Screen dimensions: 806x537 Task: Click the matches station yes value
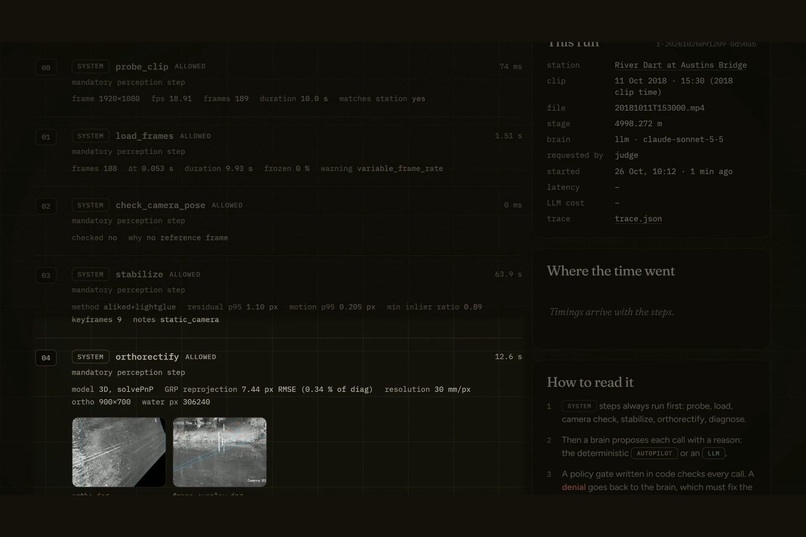[x=382, y=99]
